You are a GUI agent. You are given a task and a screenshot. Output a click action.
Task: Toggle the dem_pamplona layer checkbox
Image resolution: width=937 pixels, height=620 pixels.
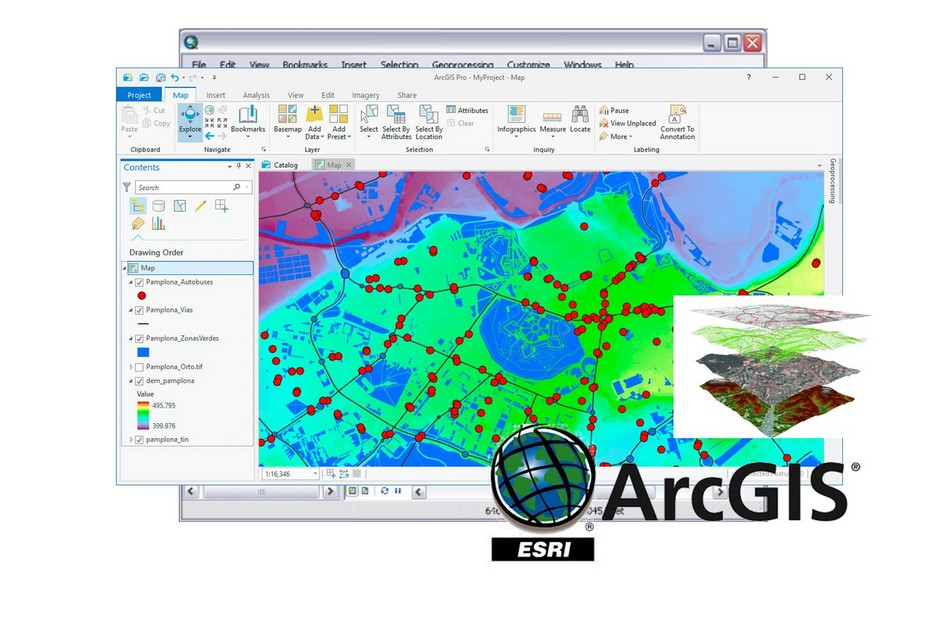coord(139,380)
